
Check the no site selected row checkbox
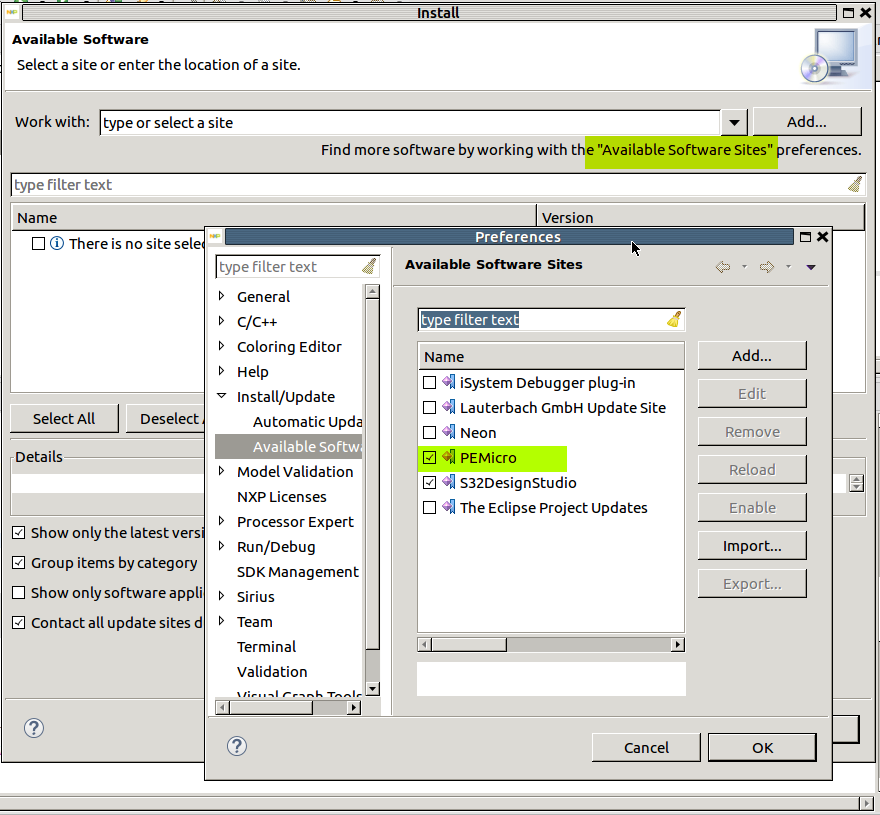click(x=38, y=244)
